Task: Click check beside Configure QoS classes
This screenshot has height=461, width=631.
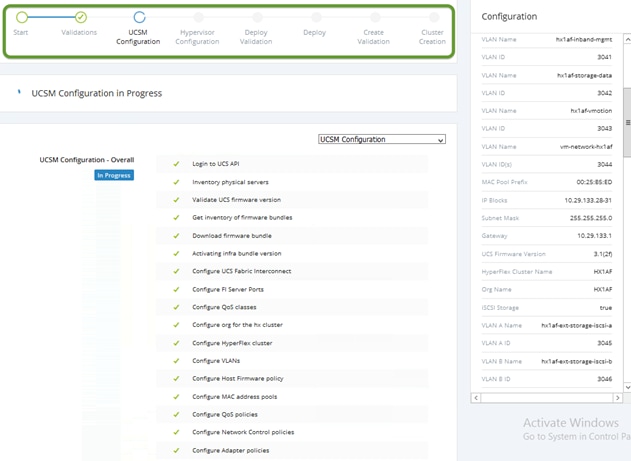Action: [176, 307]
